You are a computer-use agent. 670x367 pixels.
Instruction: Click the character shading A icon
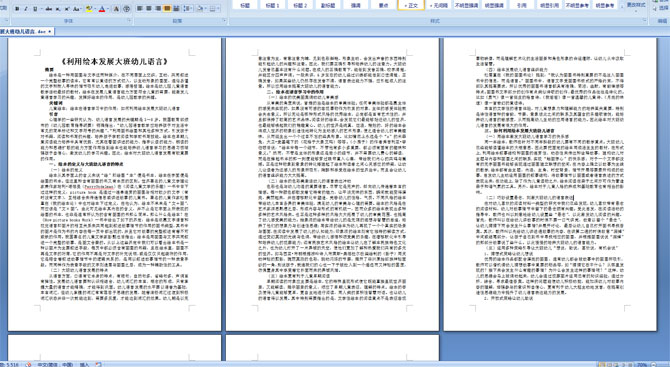tap(116, 9)
